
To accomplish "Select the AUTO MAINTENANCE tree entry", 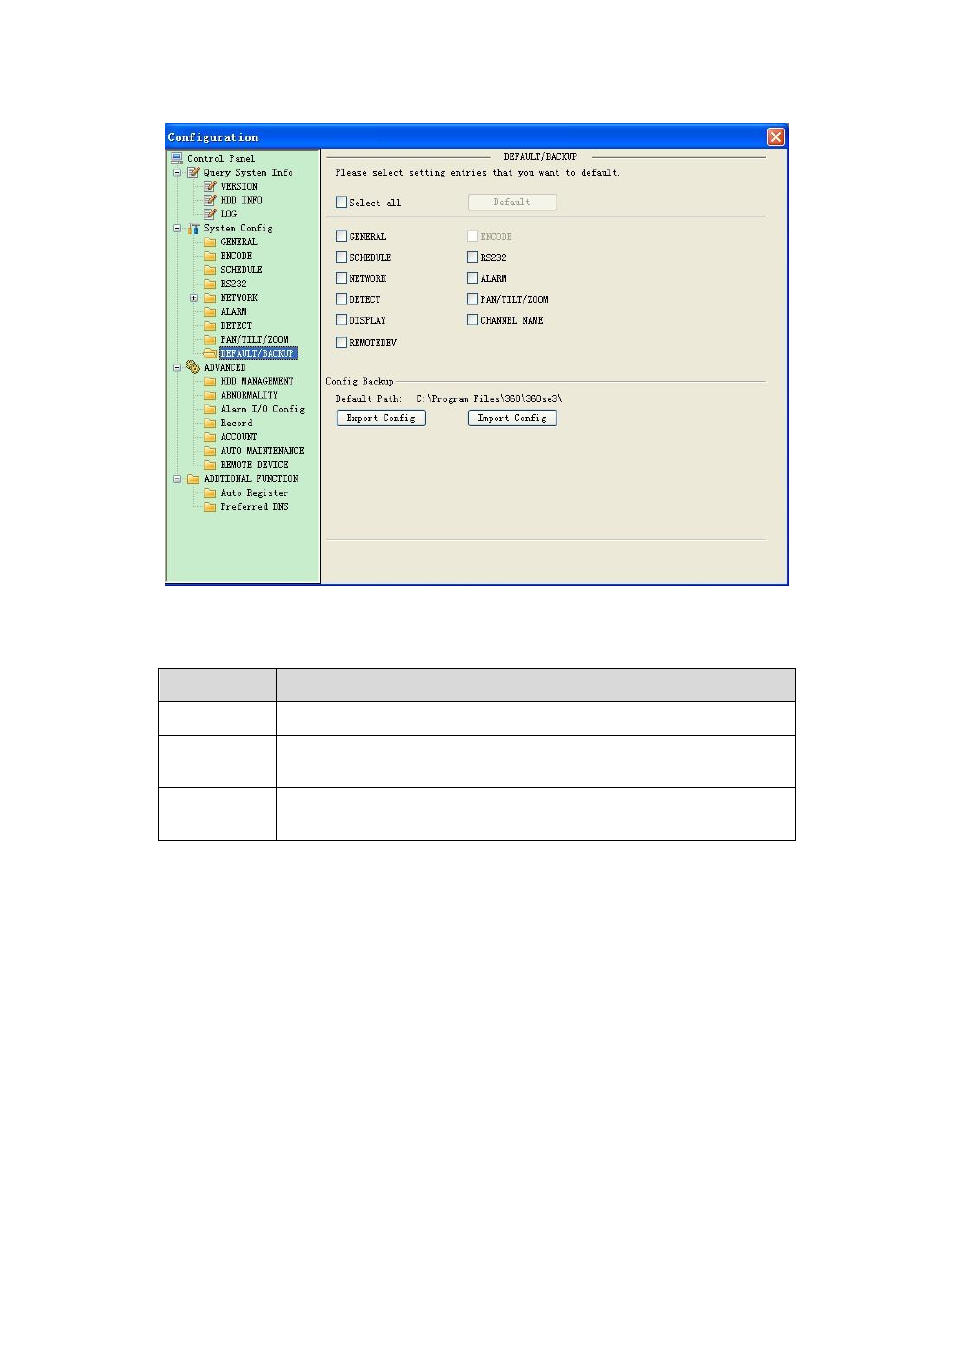I will (262, 451).
